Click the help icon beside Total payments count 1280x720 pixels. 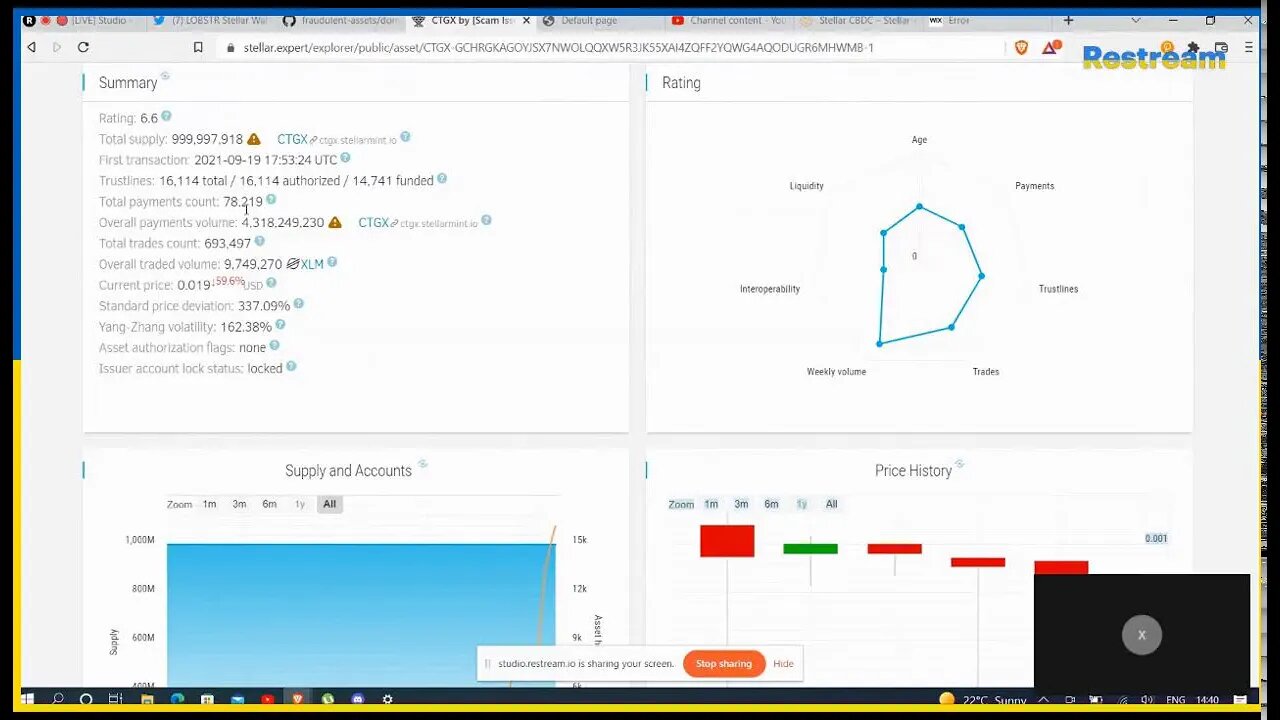pos(271,200)
